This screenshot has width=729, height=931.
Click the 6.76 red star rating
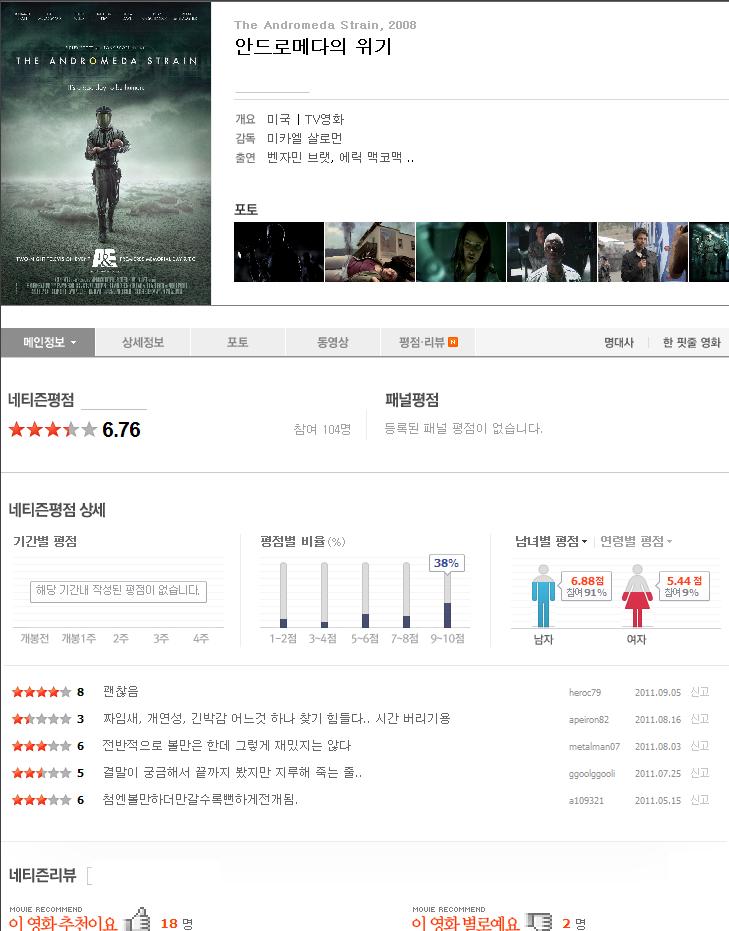[x=53, y=429]
